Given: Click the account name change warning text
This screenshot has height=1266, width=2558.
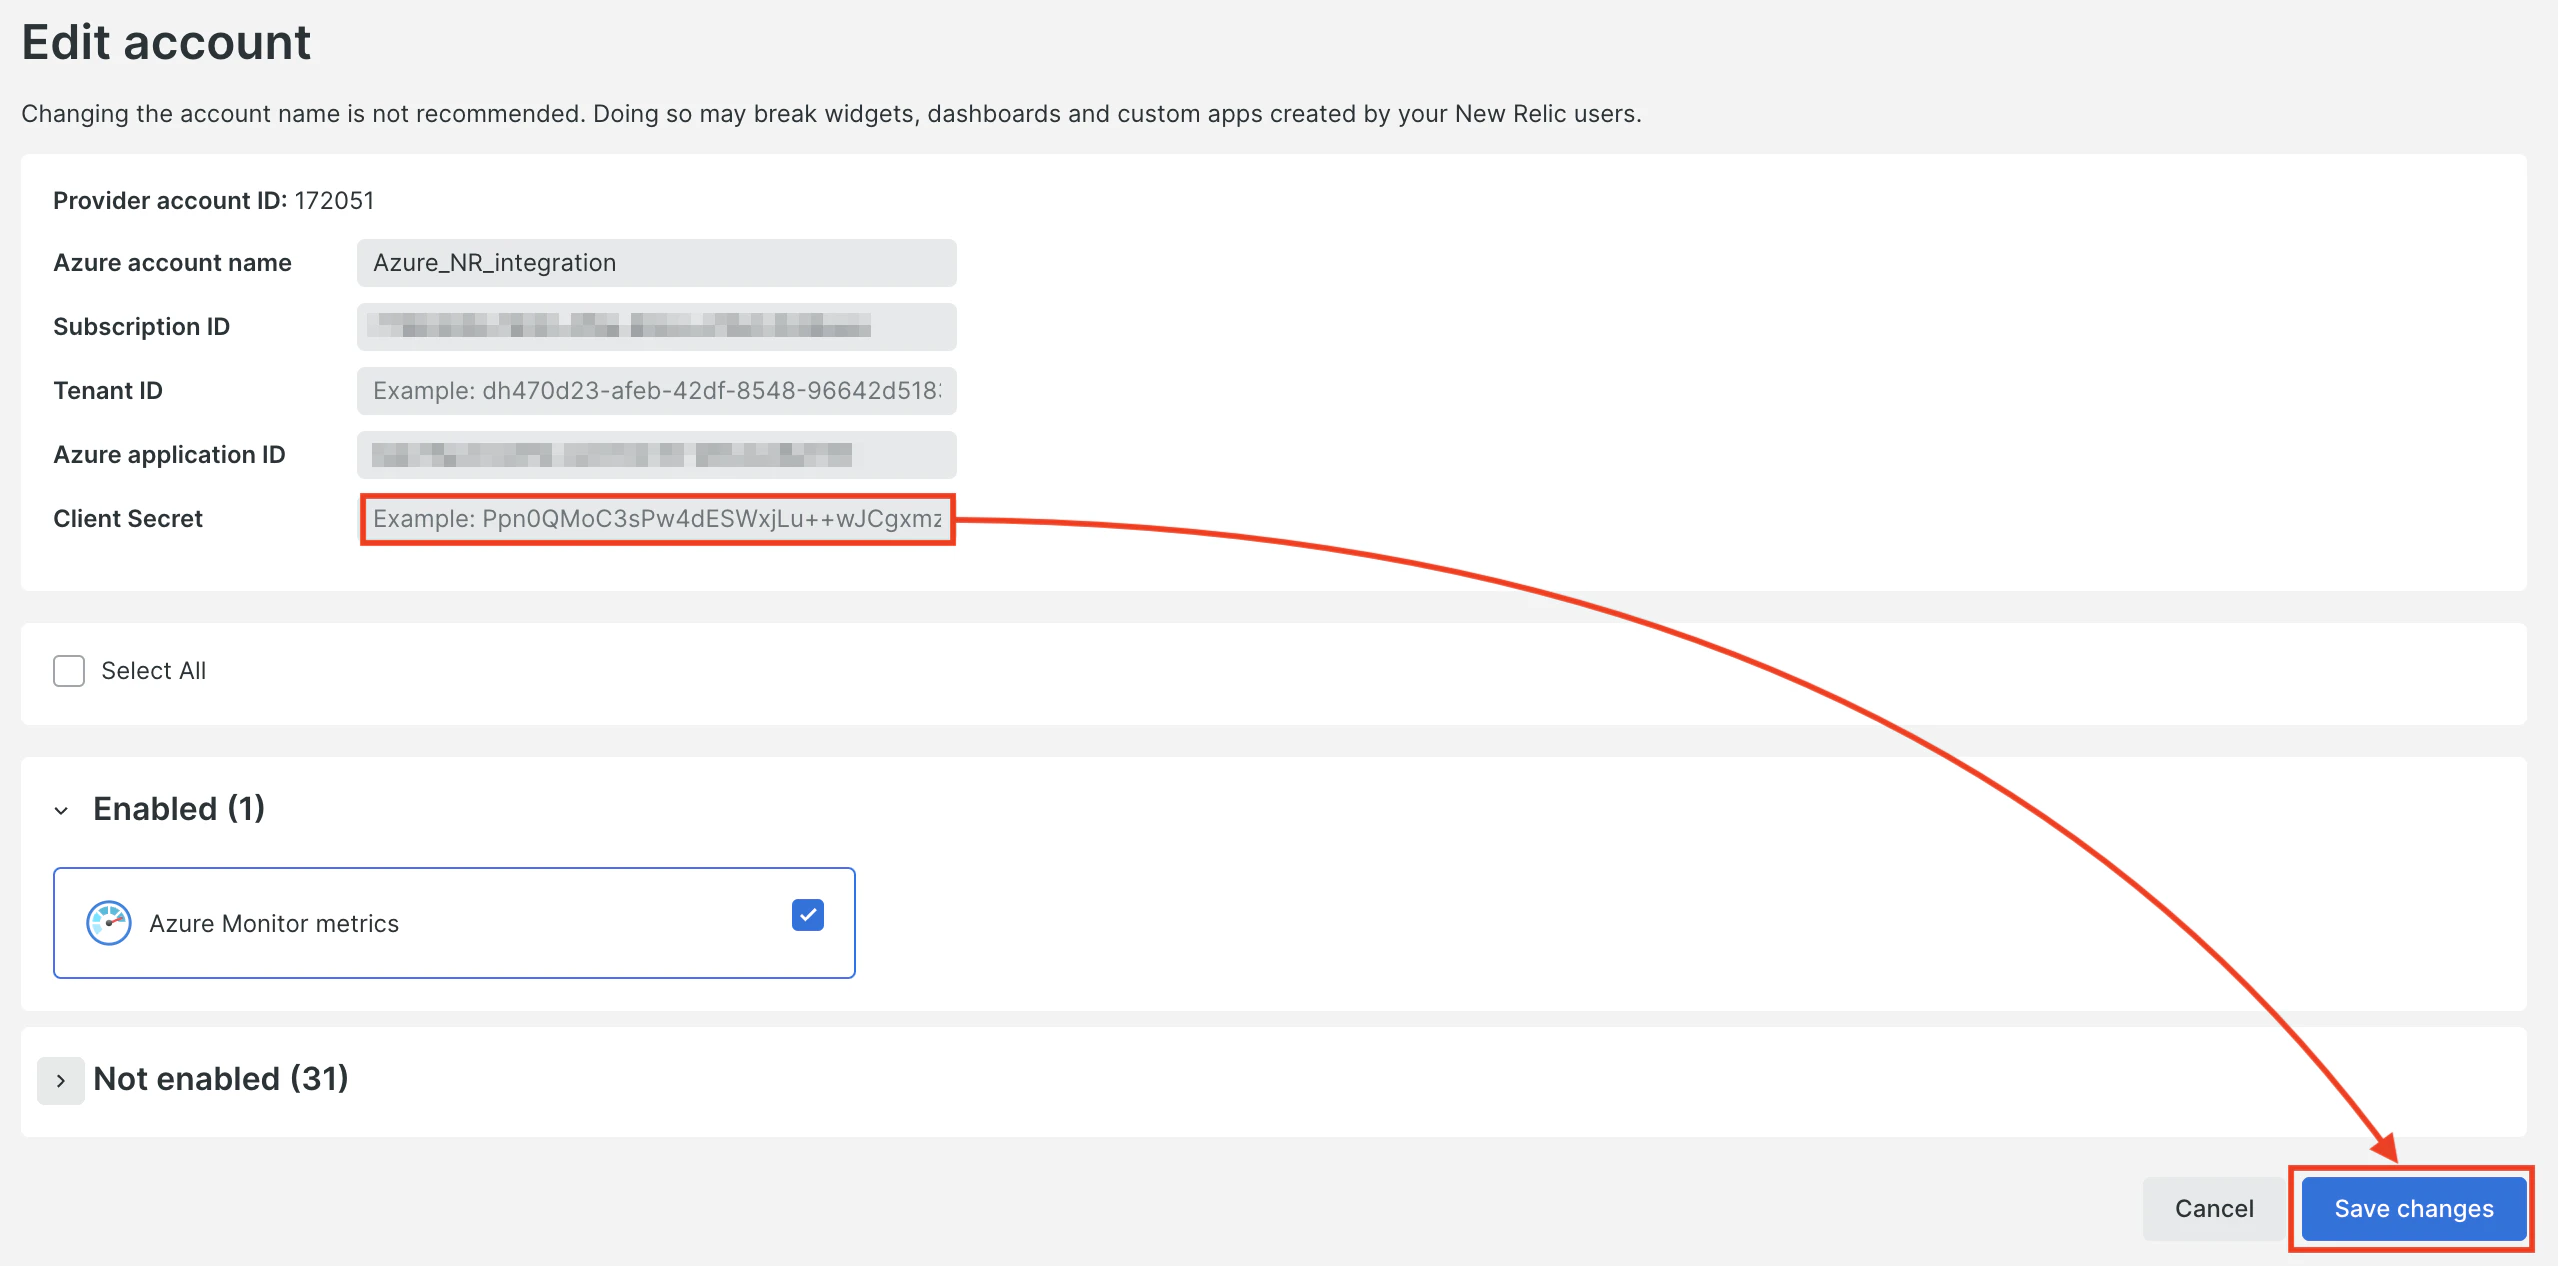Looking at the screenshot, I should [x=831, y=114].
